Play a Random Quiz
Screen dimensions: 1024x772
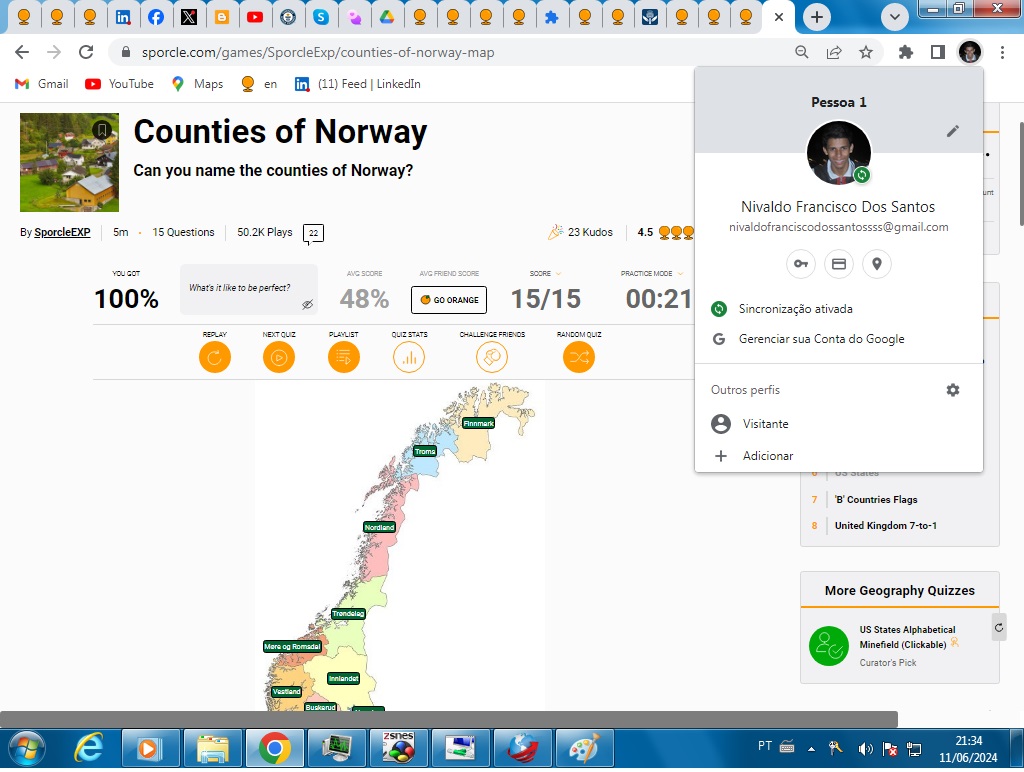point(578,356)
